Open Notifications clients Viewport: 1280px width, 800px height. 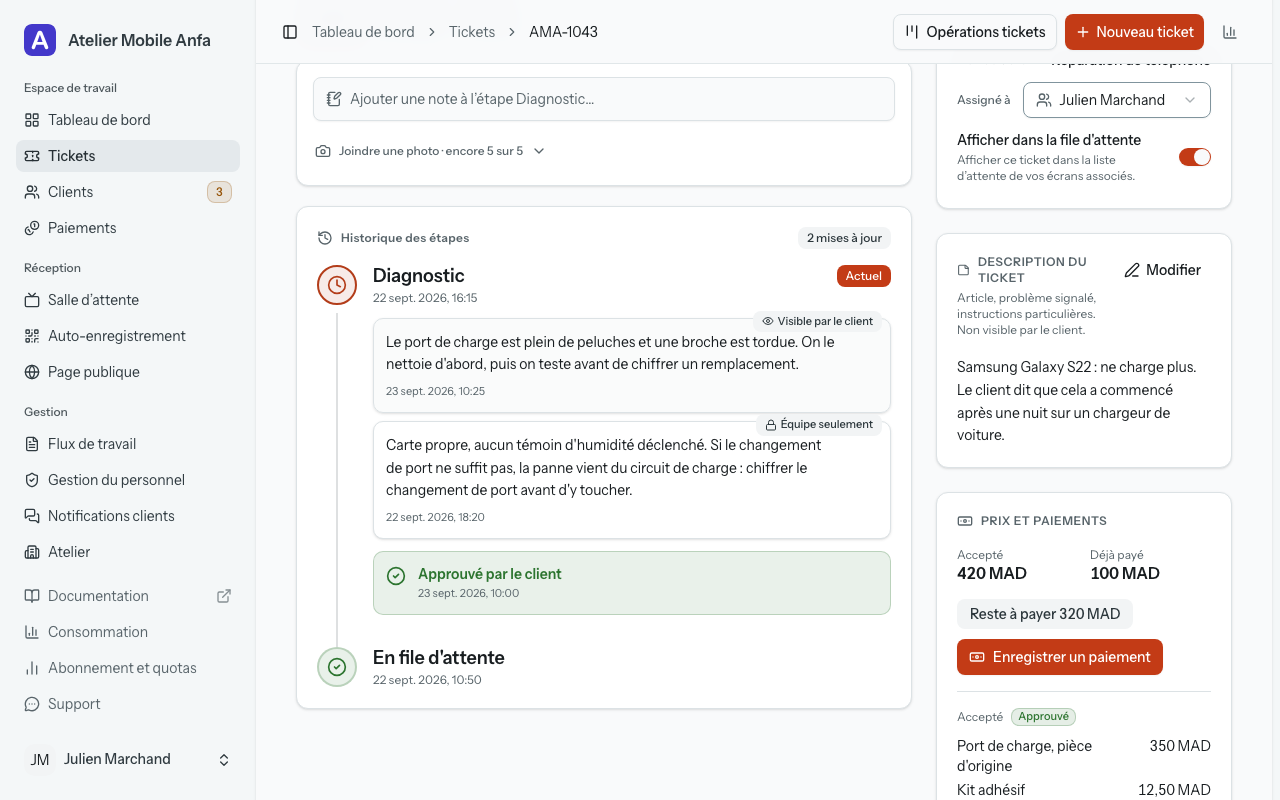(x=128, y=516)
